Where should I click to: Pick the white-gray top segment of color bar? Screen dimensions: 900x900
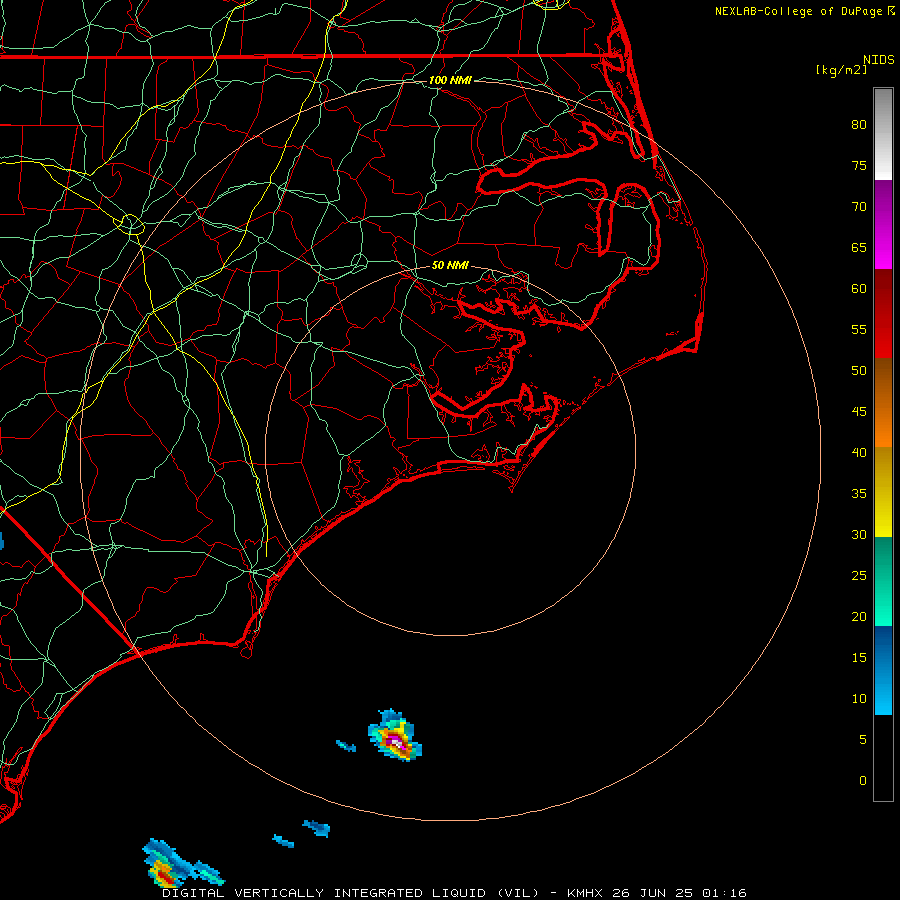(883, 134)
